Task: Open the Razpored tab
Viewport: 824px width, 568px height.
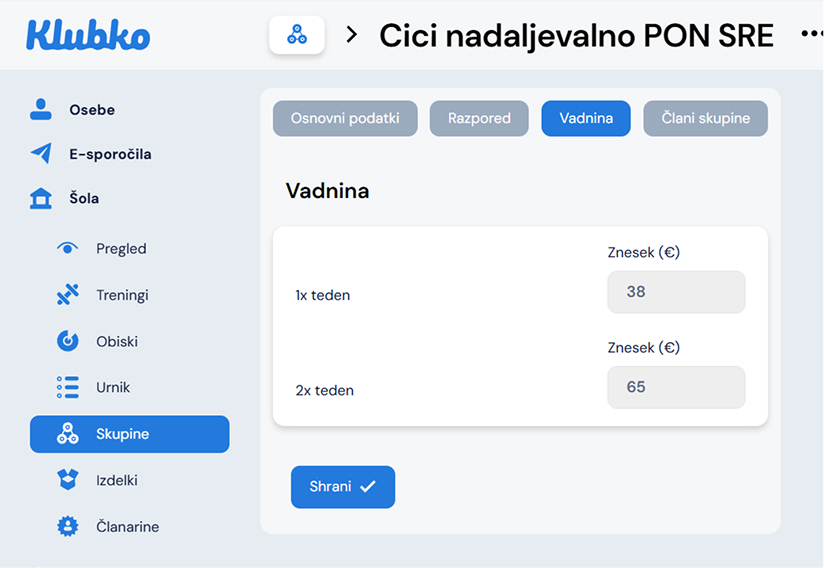Action: tap(479, 118)
